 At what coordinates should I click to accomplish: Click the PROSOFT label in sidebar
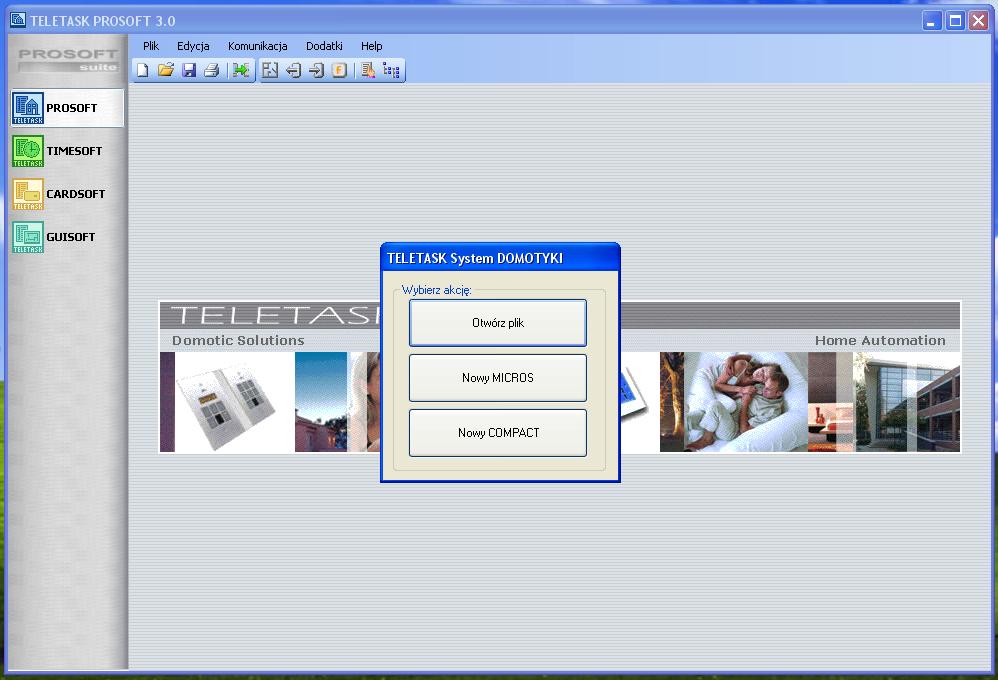[x=71, y=108]
